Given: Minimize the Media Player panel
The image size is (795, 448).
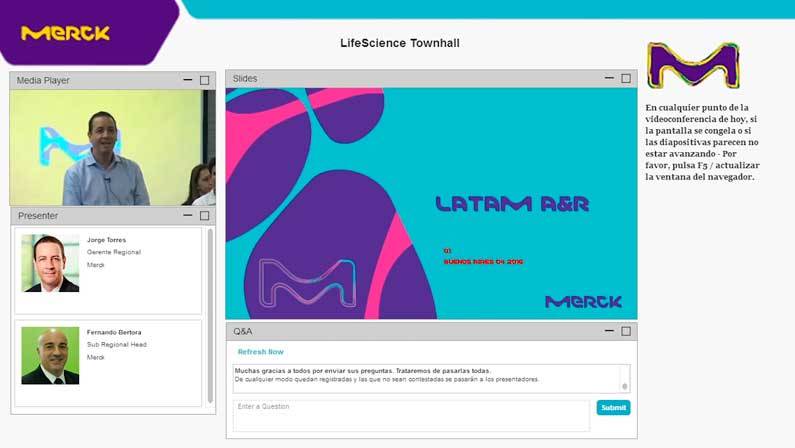Looking at the screenshot, I should 188,80.
